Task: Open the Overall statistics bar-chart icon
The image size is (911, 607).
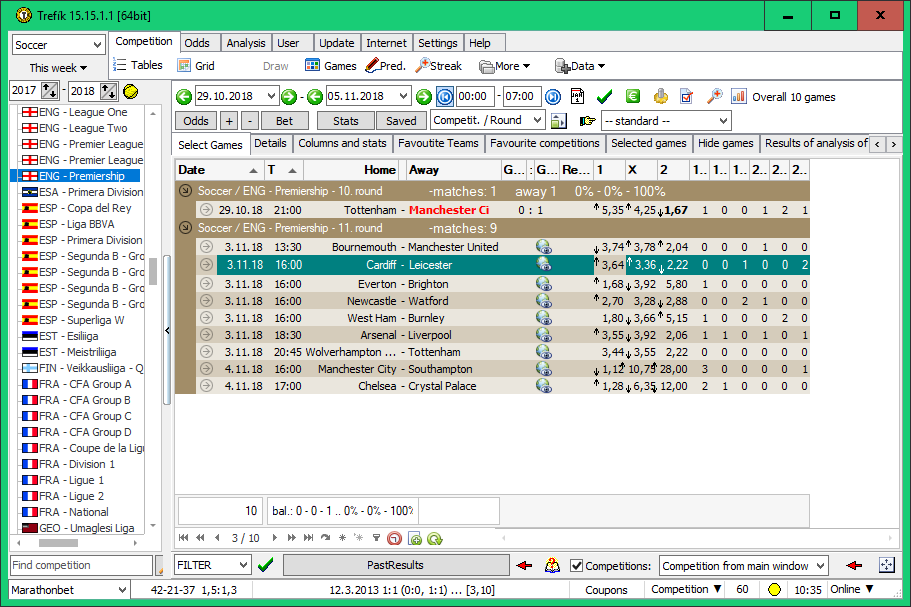Action: click(x=738, y=96)
